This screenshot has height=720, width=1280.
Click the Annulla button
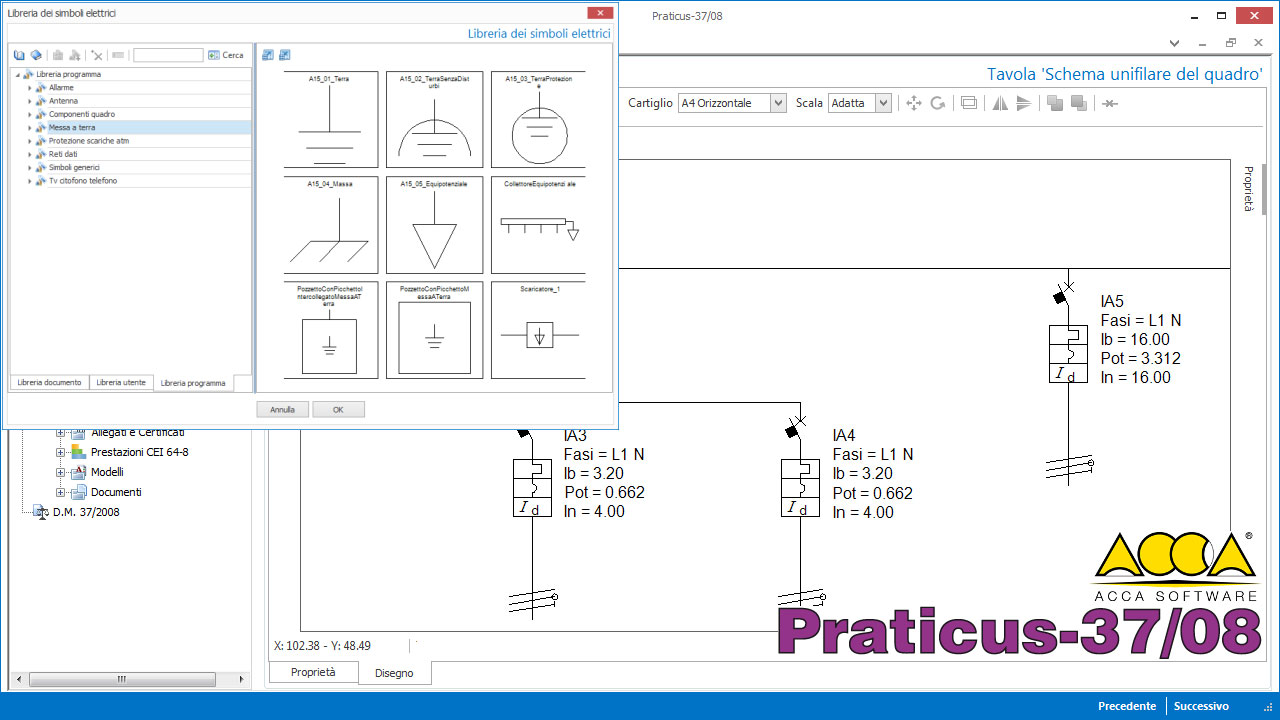point(282,410)
